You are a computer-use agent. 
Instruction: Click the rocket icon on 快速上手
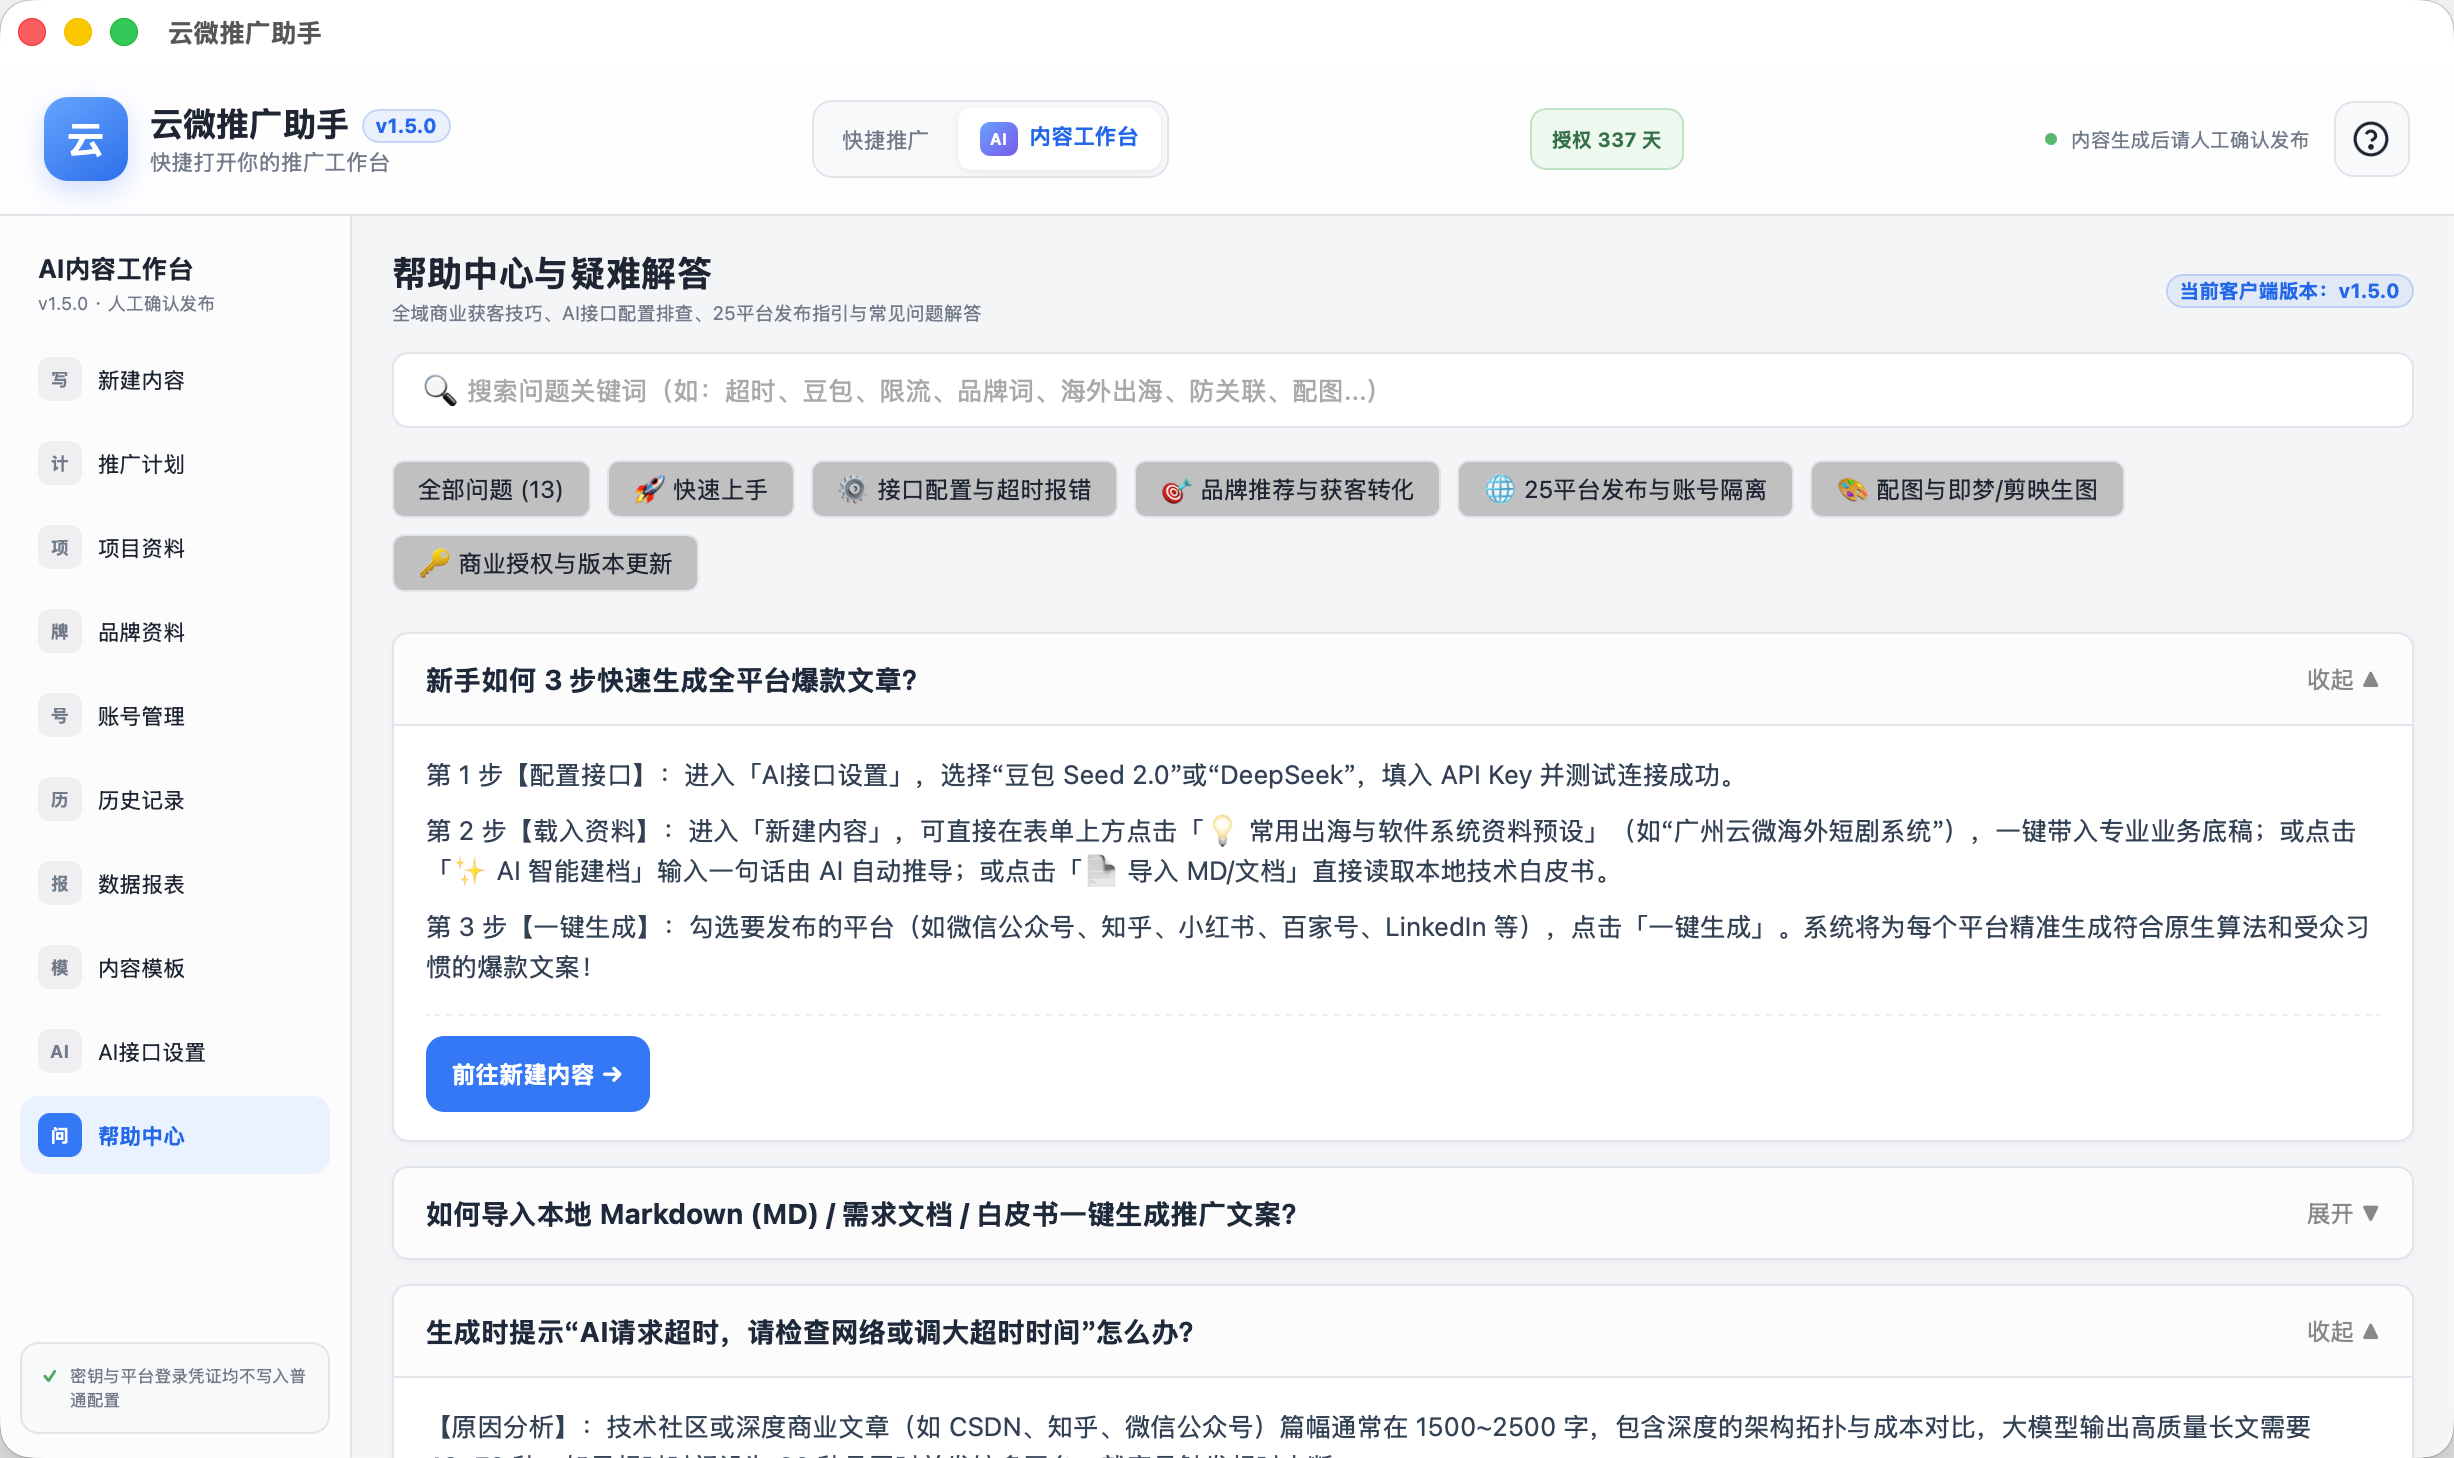(x=649, y=490)
